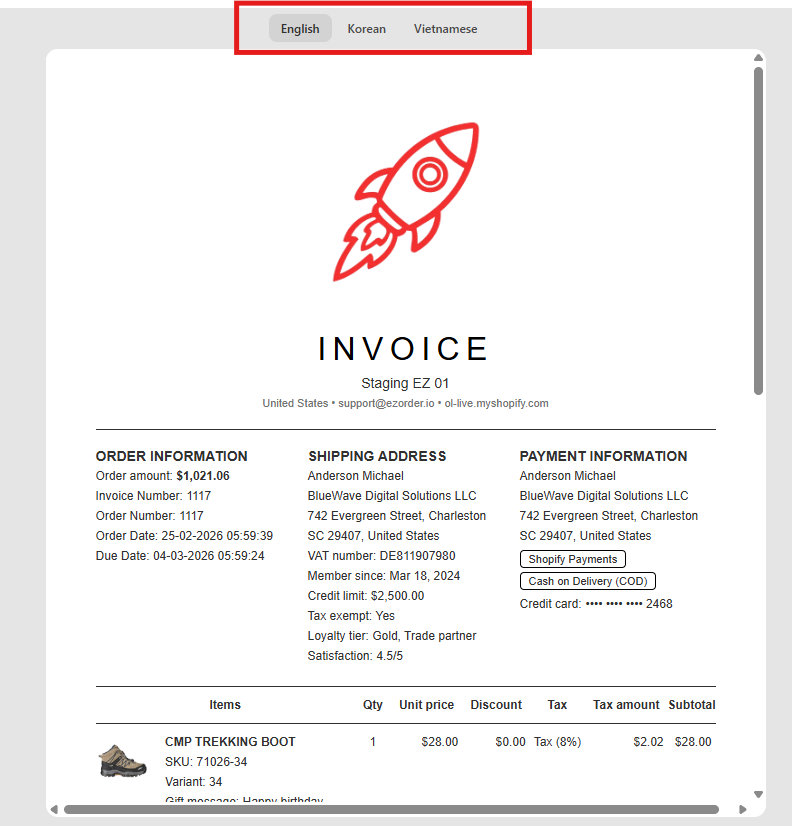The height and width of the screenshot is (826, 792).
Task: Click the Invoice Number: 1117 line
Action: (153, 496)
